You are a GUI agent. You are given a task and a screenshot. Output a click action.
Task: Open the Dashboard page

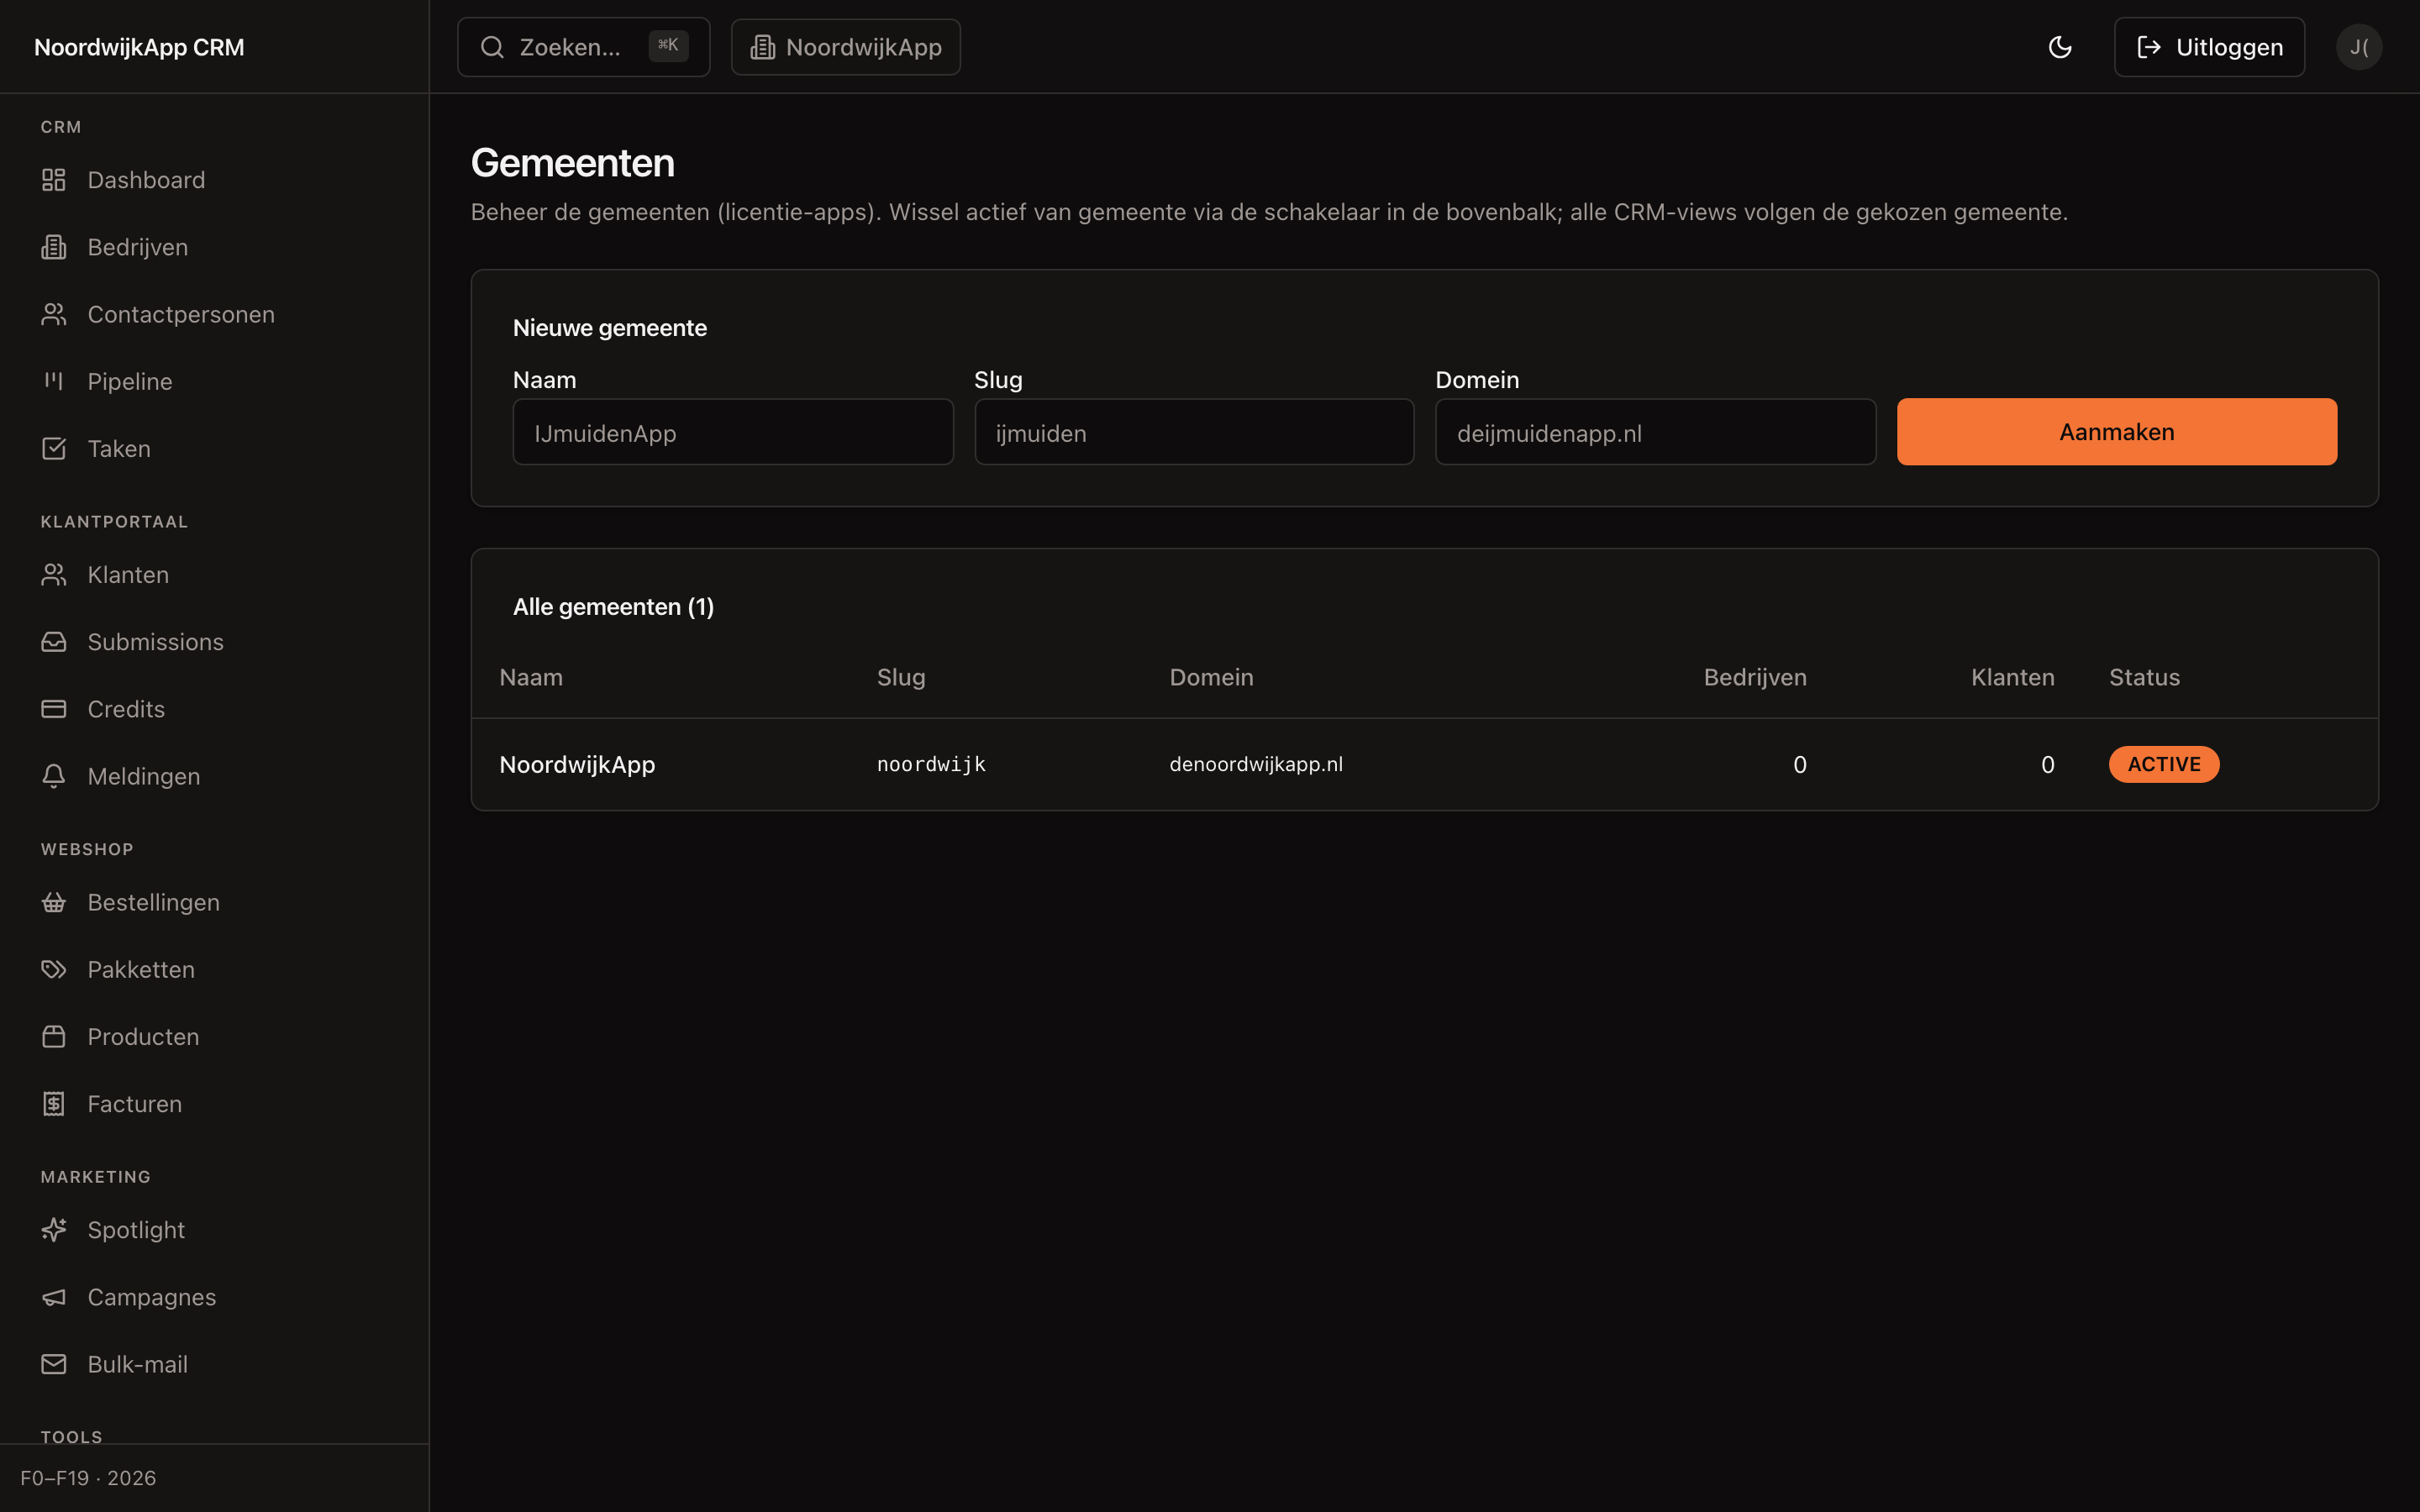point(214,180)
